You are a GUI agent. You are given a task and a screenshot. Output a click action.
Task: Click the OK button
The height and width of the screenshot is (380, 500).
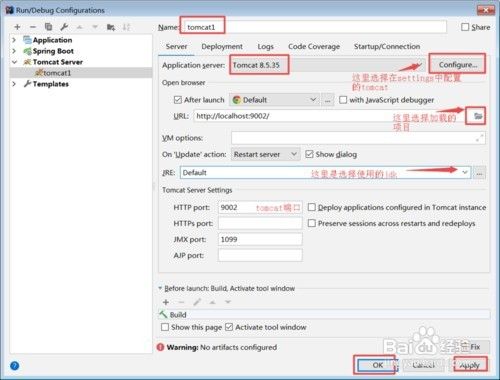(377, 365)
